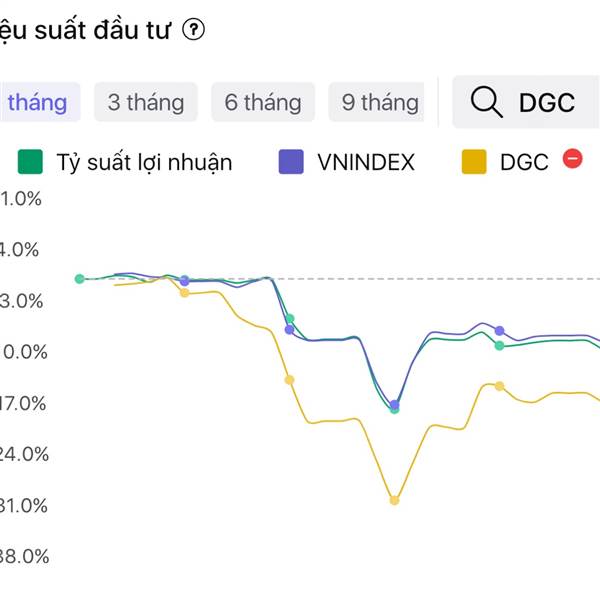The image size is (600, 600).
Task: Click the purple VNINDEX color swatch
Action: 291,162
